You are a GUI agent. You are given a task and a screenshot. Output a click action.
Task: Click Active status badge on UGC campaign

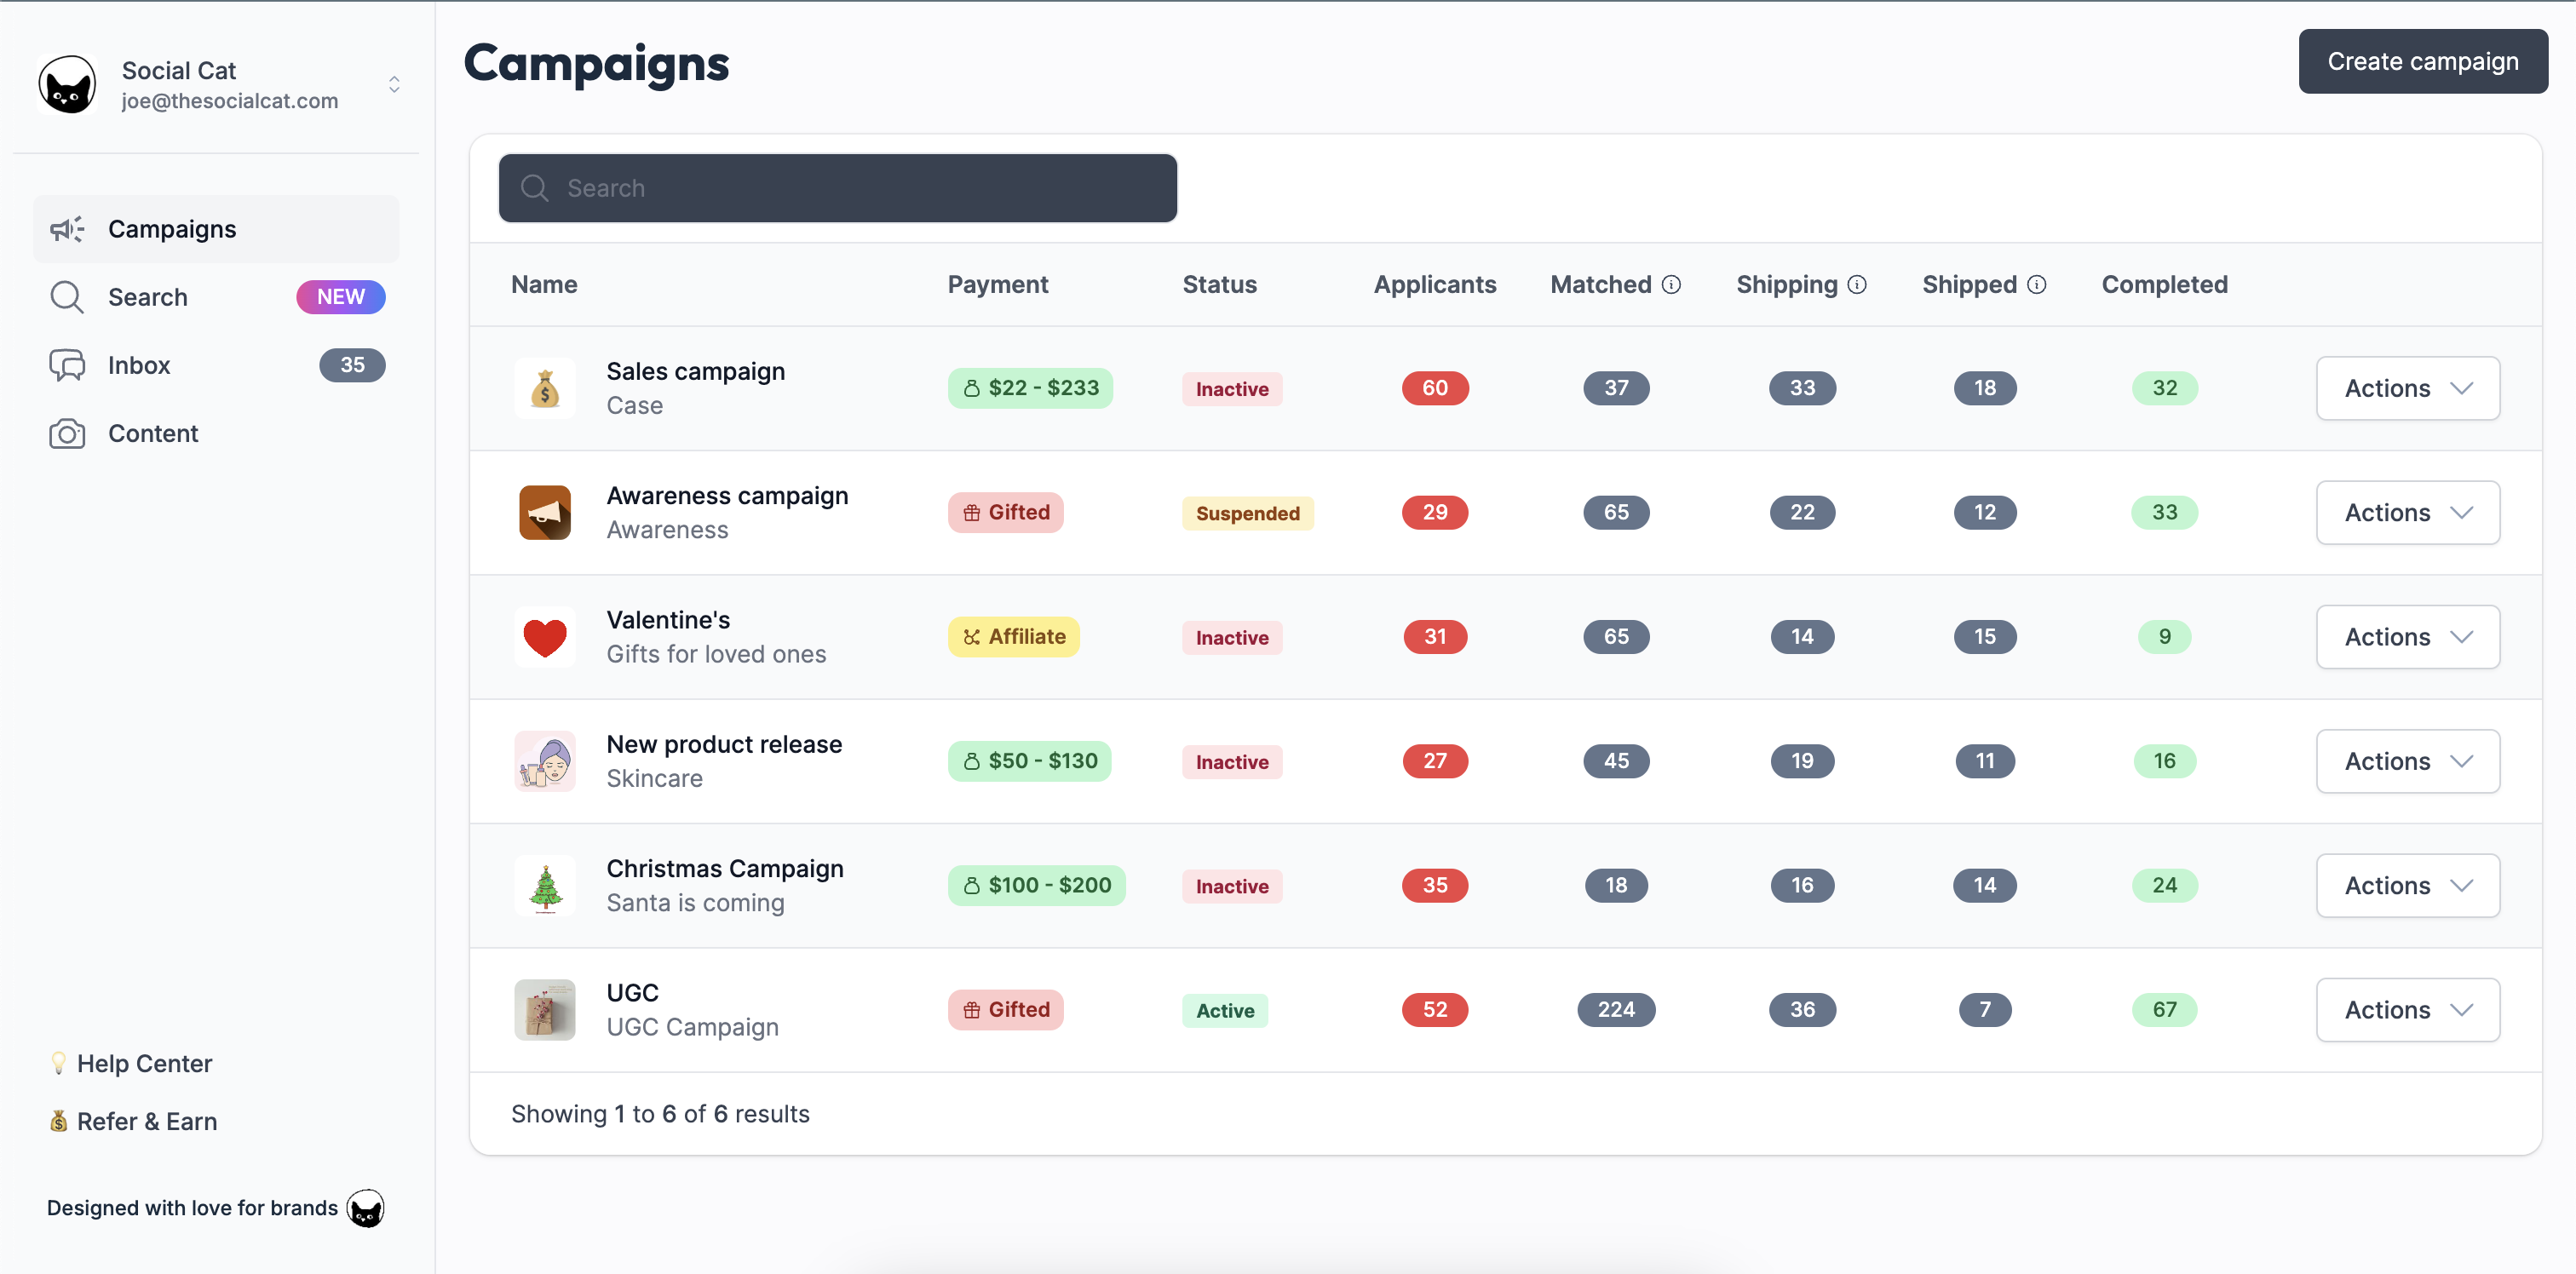[1224, 1008]
